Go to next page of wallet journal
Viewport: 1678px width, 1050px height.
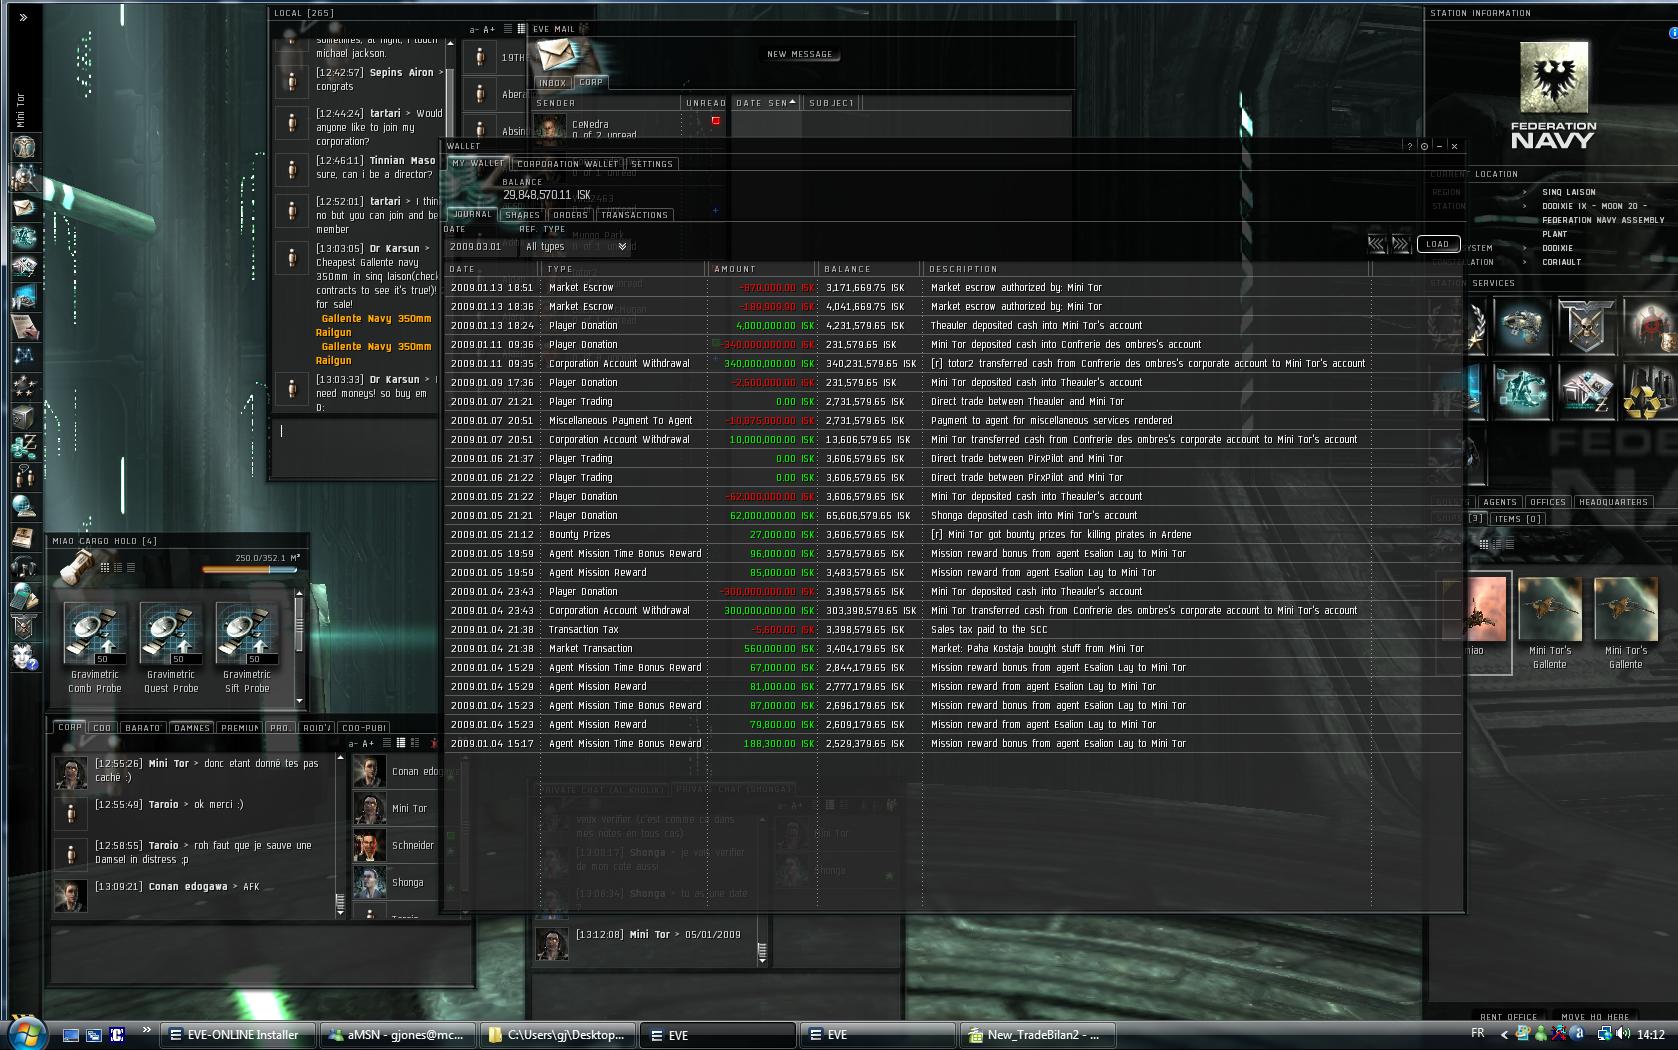point(1400,244)
